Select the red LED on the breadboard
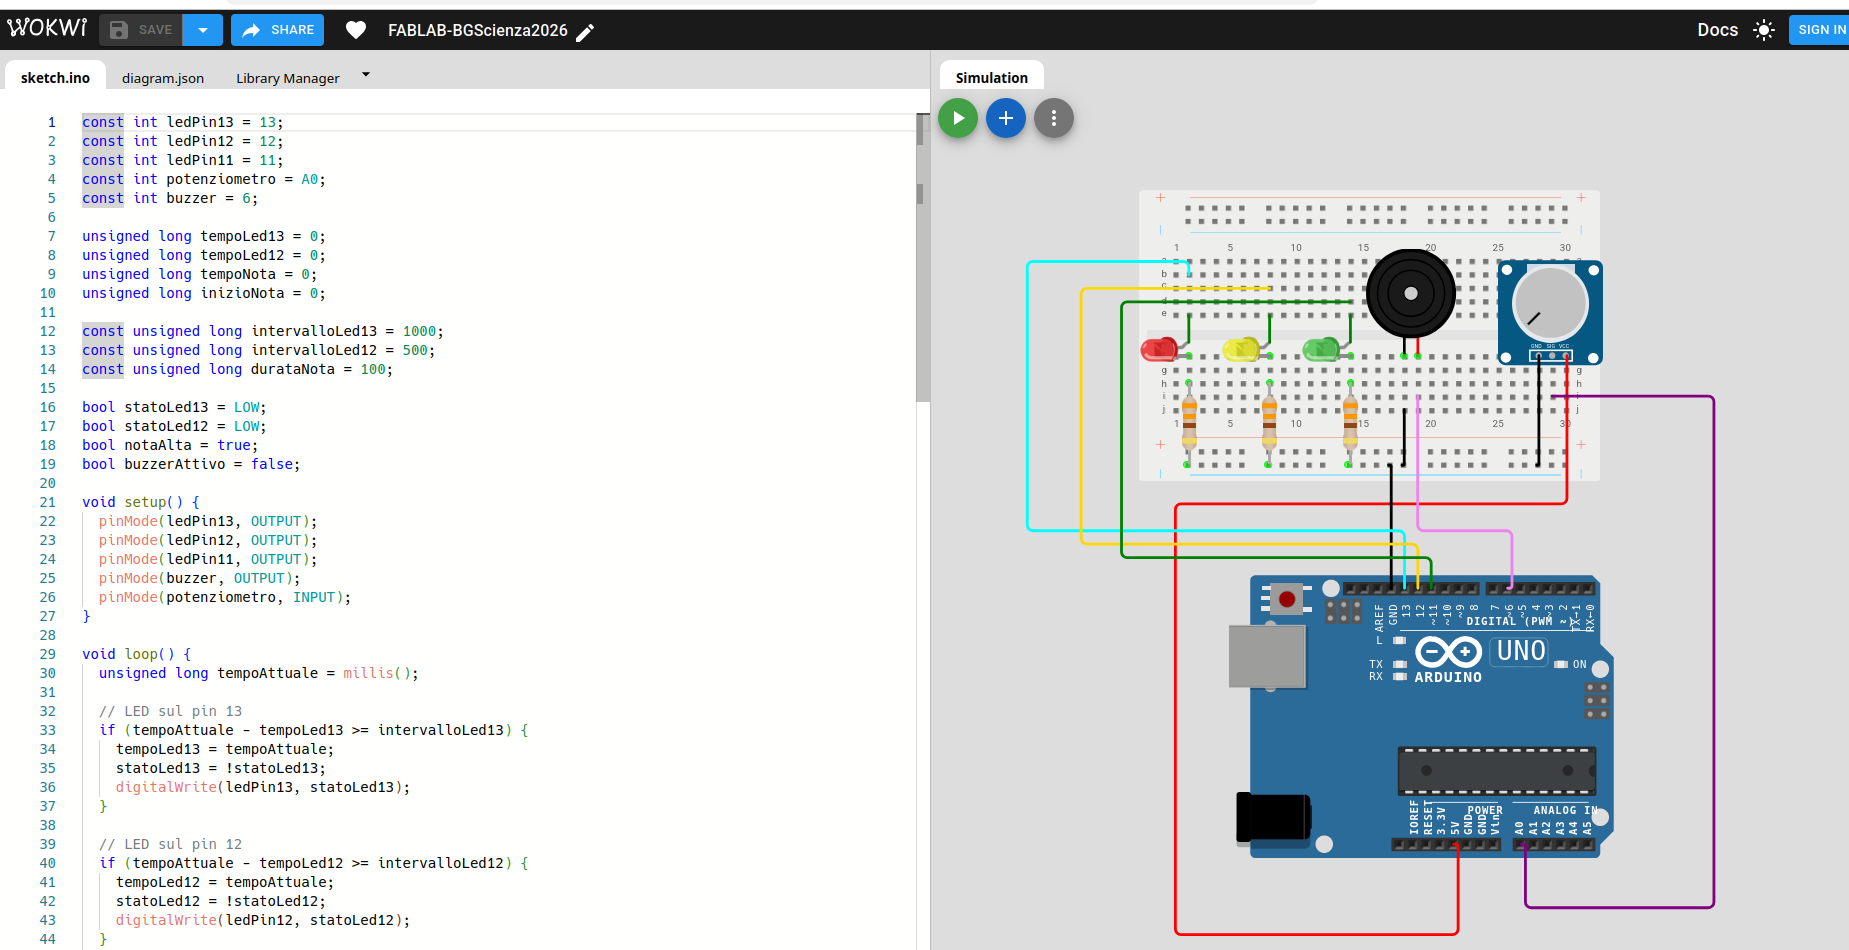This screenshot has width=1849, height=950. click(1160, 349)
